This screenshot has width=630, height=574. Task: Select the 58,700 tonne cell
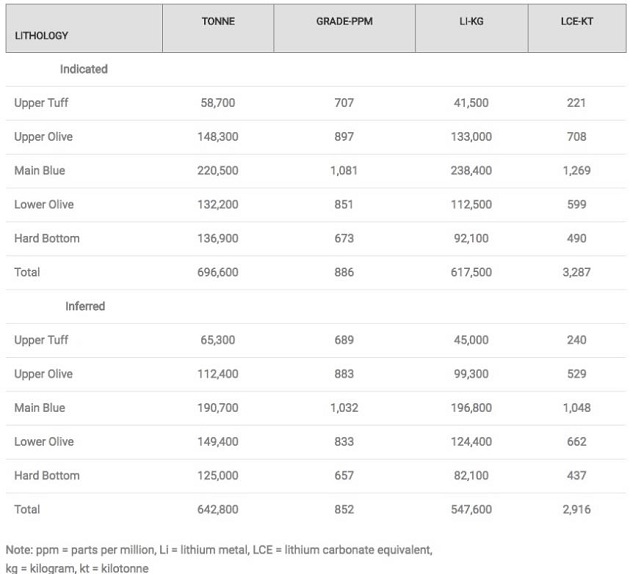pyautogui.click(x=218, y=103)
